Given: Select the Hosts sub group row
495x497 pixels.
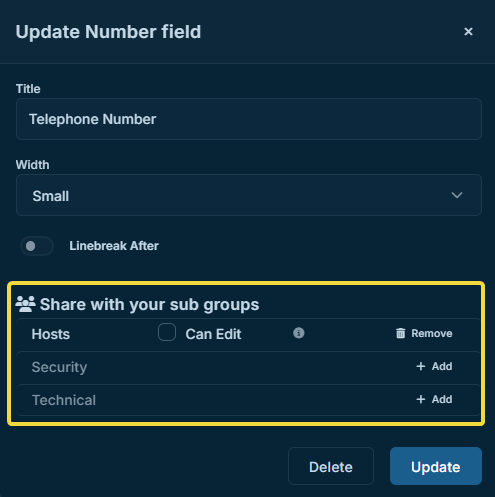Looking at the screenshot, I should [249, 334].
